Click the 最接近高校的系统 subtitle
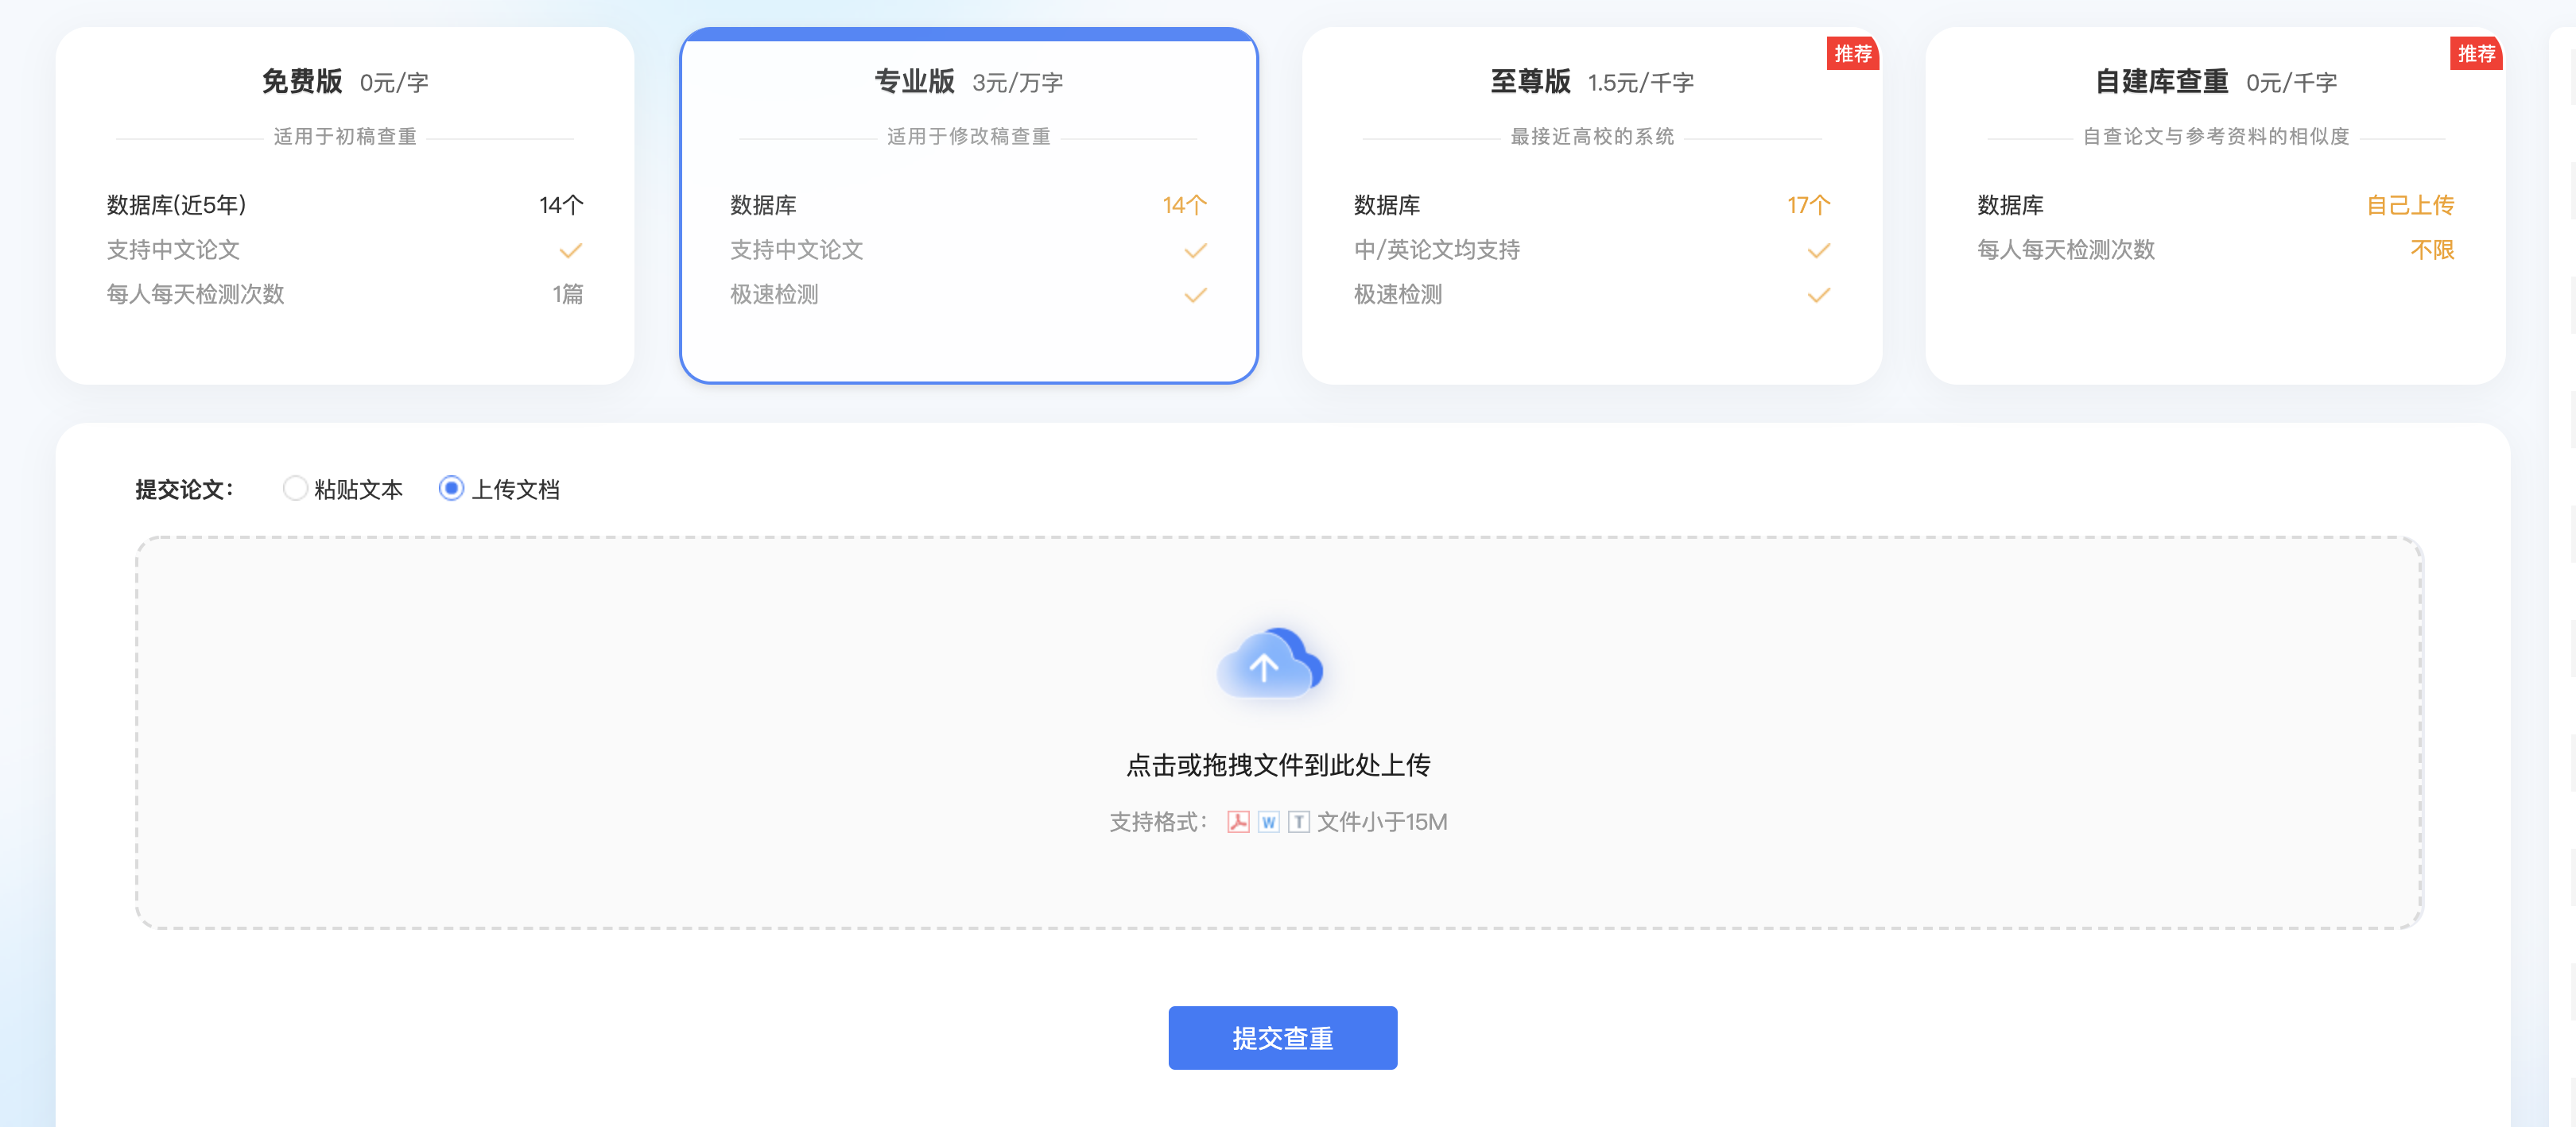This screenshot has height=1127, width=2576. point(1592,137)
